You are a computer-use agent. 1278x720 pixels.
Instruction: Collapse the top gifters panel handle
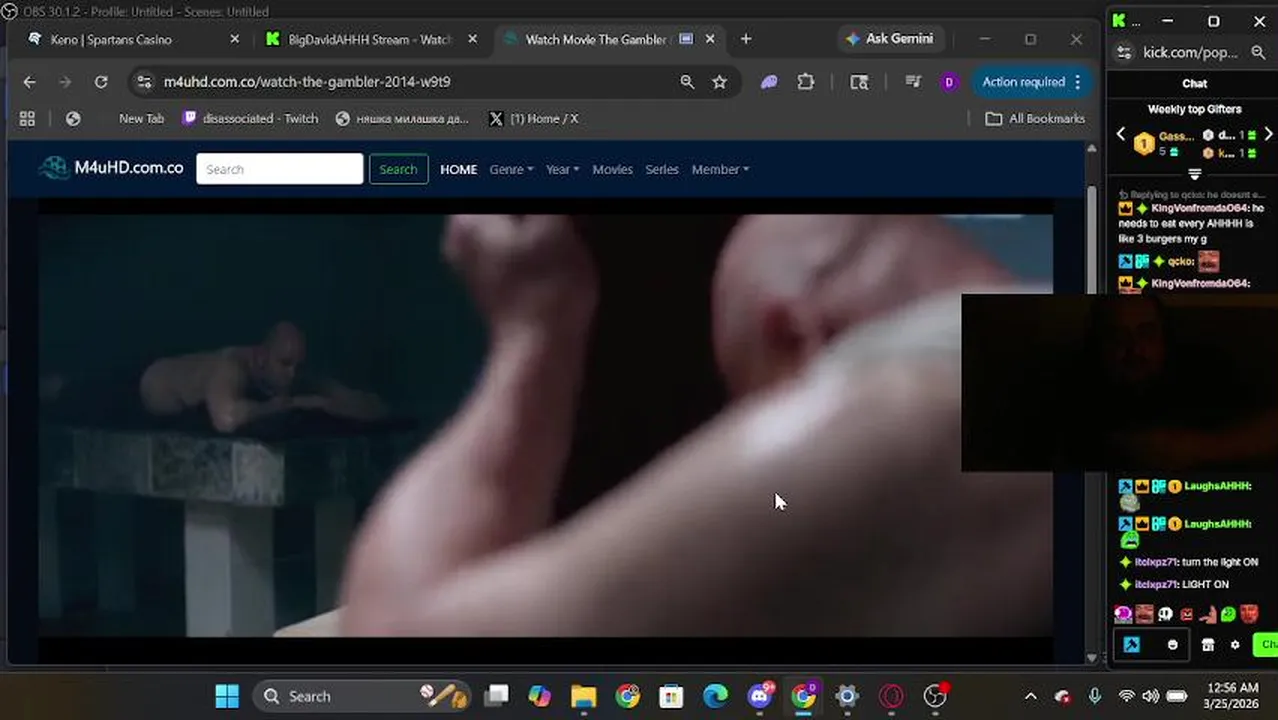[1194, 174]
